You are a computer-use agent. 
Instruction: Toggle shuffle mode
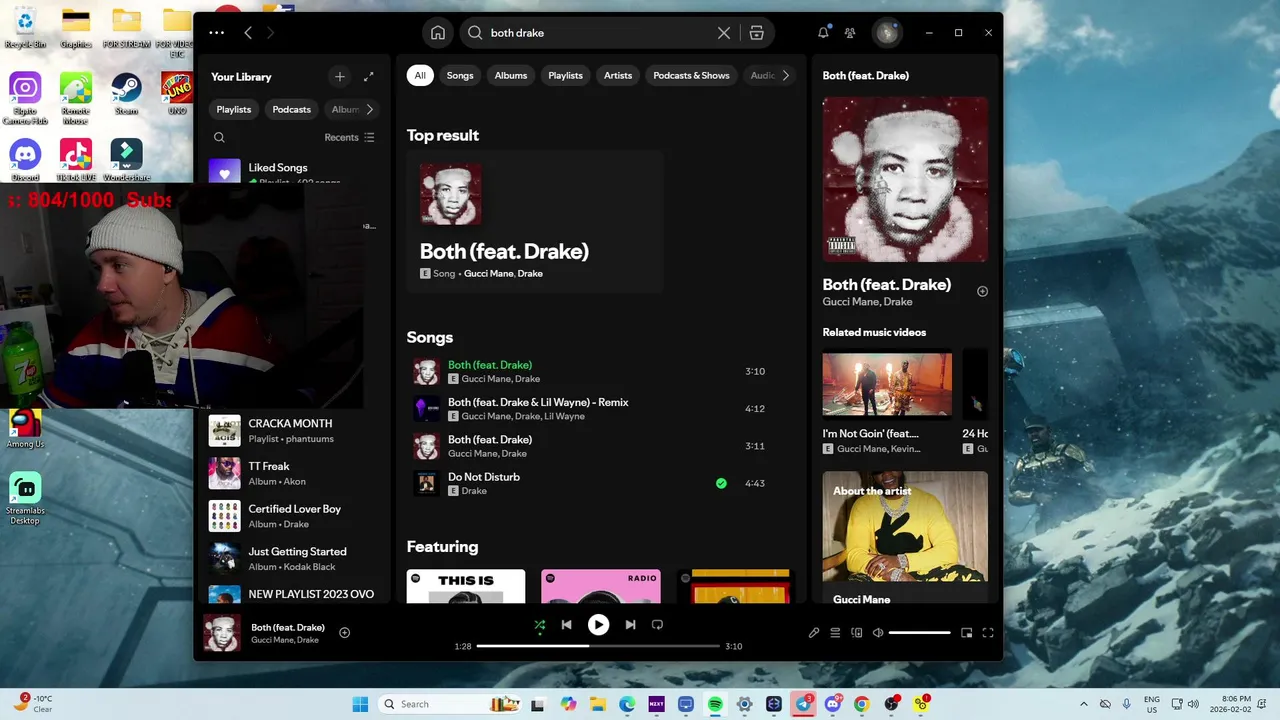click(539, 625)
